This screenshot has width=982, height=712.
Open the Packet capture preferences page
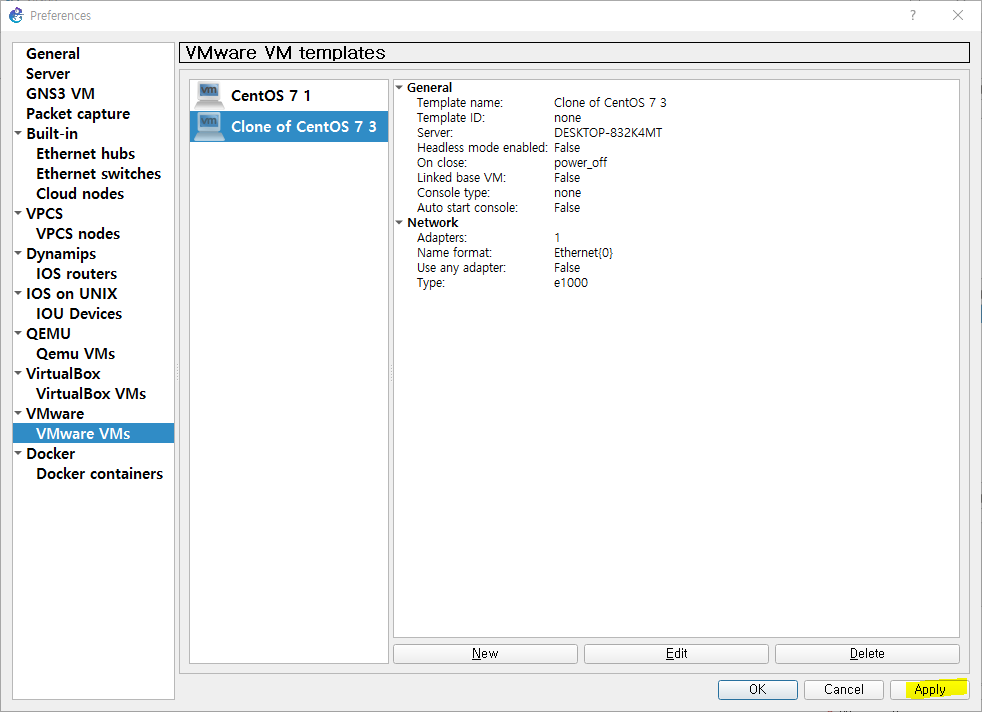pos(78,114)
